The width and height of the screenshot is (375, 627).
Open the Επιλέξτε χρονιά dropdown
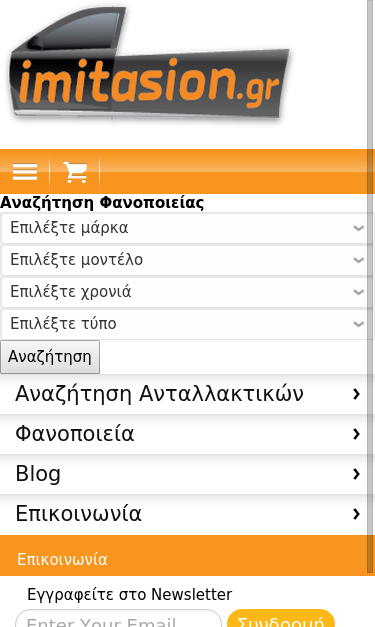[x=186, y=292]
